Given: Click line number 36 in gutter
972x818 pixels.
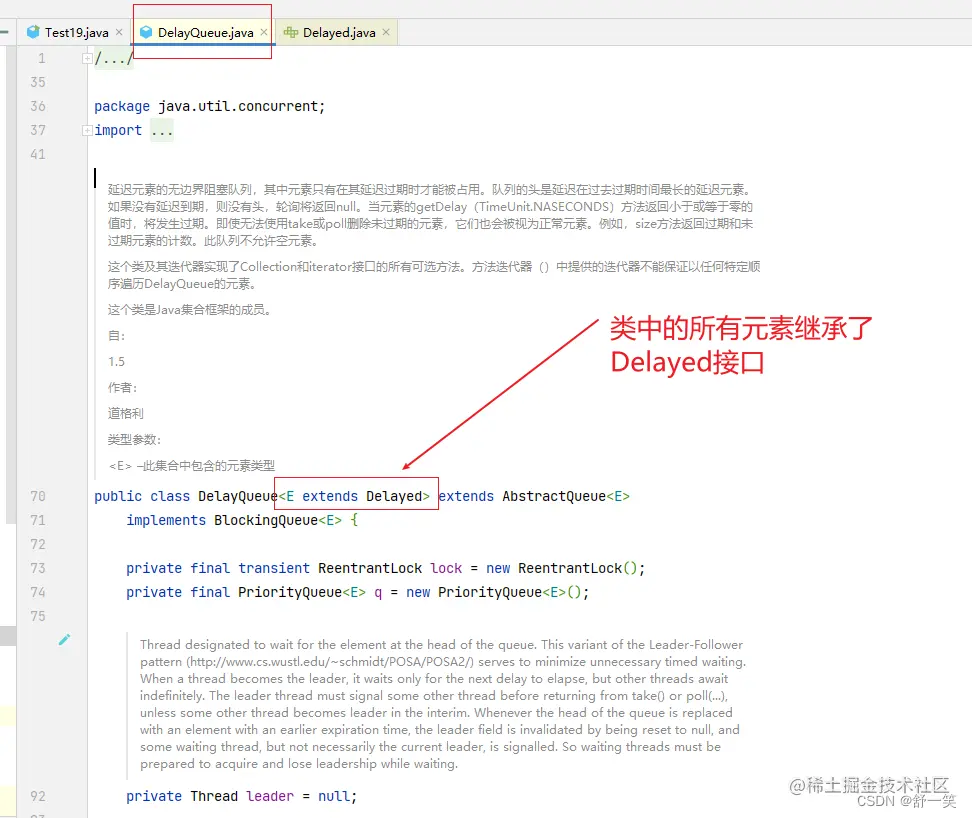Looking at the screenshot, I should pyautogui.click(x=38, y=106).
